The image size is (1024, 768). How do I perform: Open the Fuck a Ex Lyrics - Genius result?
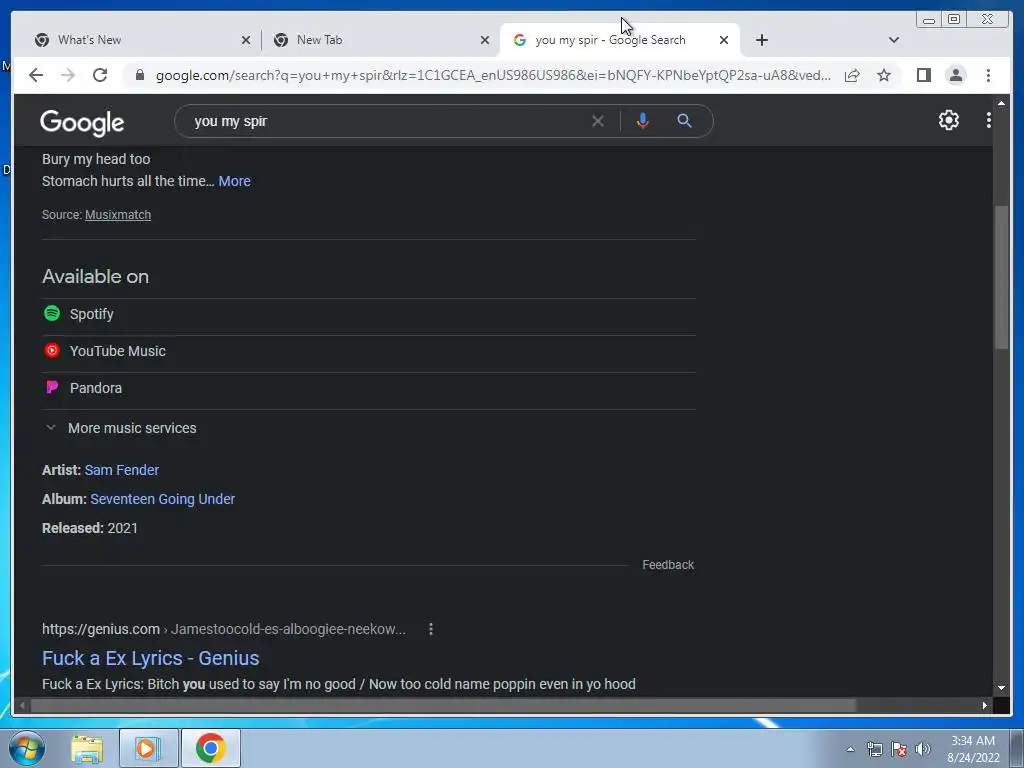tap(150, 658)
